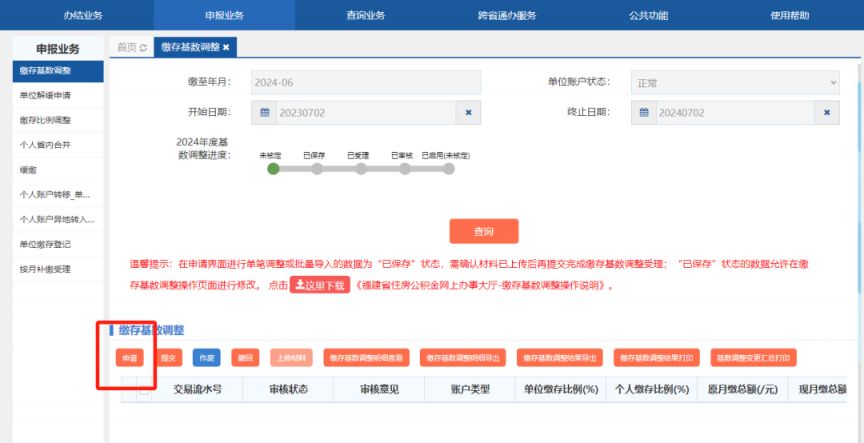Click the 缴至年月 input field

point(364,83)
